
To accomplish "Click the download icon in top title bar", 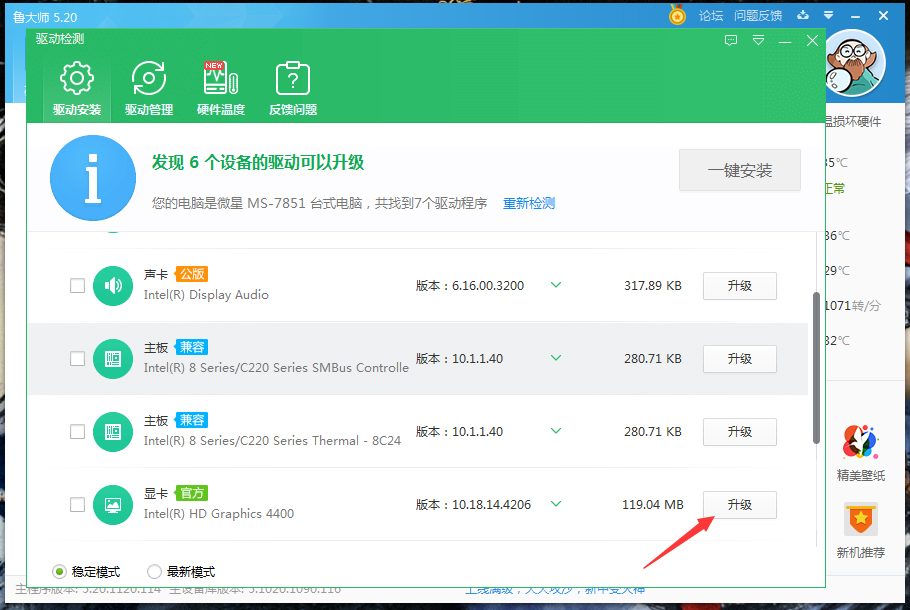I will (802, 16).
